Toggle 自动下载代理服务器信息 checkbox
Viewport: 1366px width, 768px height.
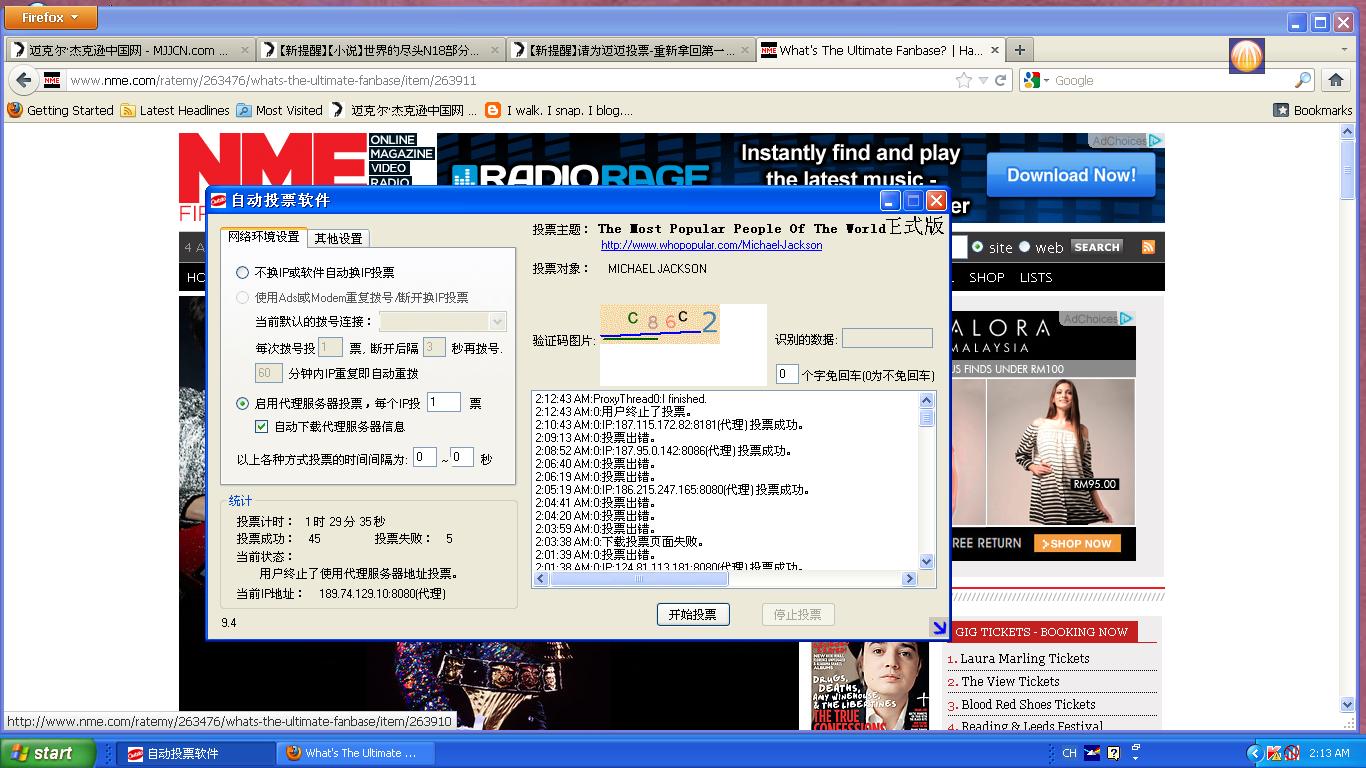(x=263, y=426)
